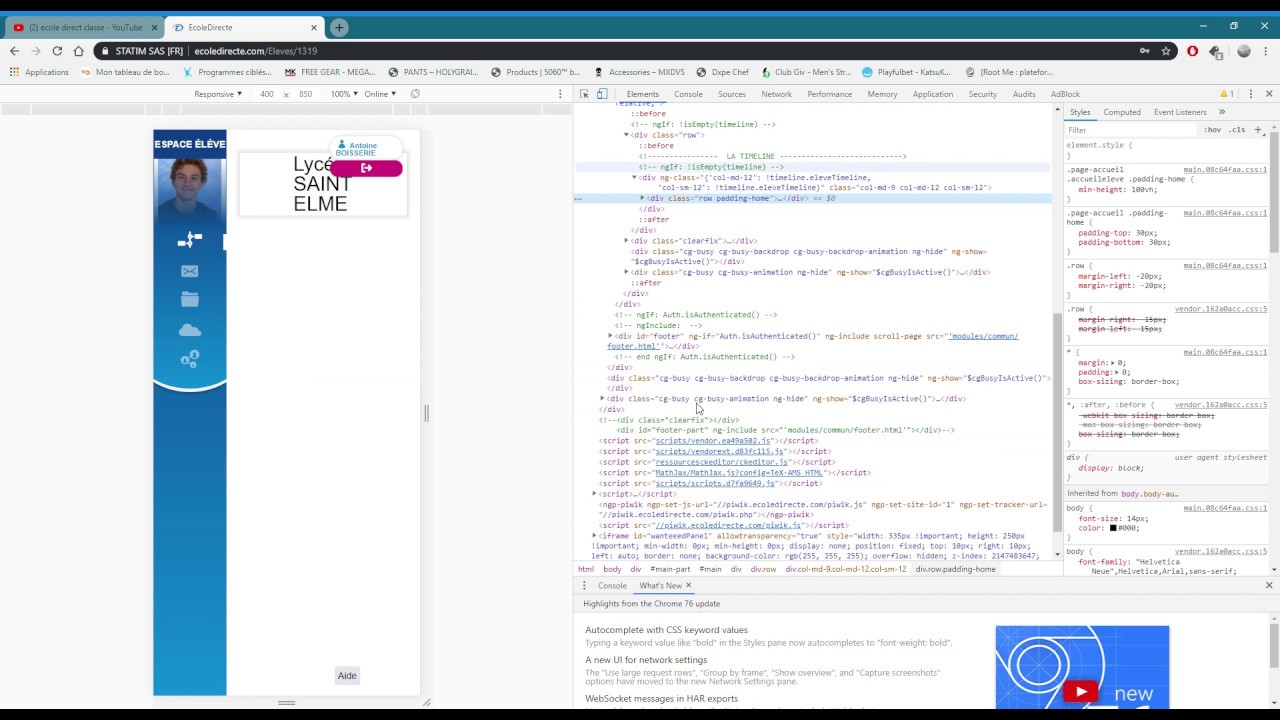Click the new style rule plus icon
Screen dimensions: 1280x720
click(1258, 130)
